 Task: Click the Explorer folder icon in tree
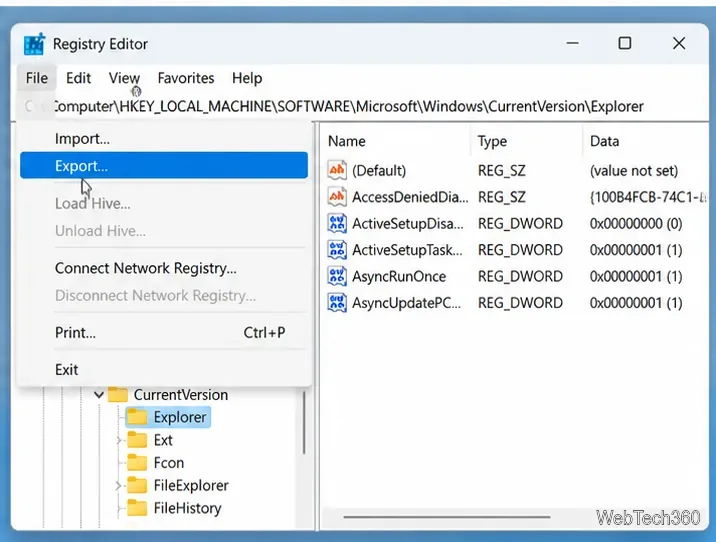tap(137, 417)
